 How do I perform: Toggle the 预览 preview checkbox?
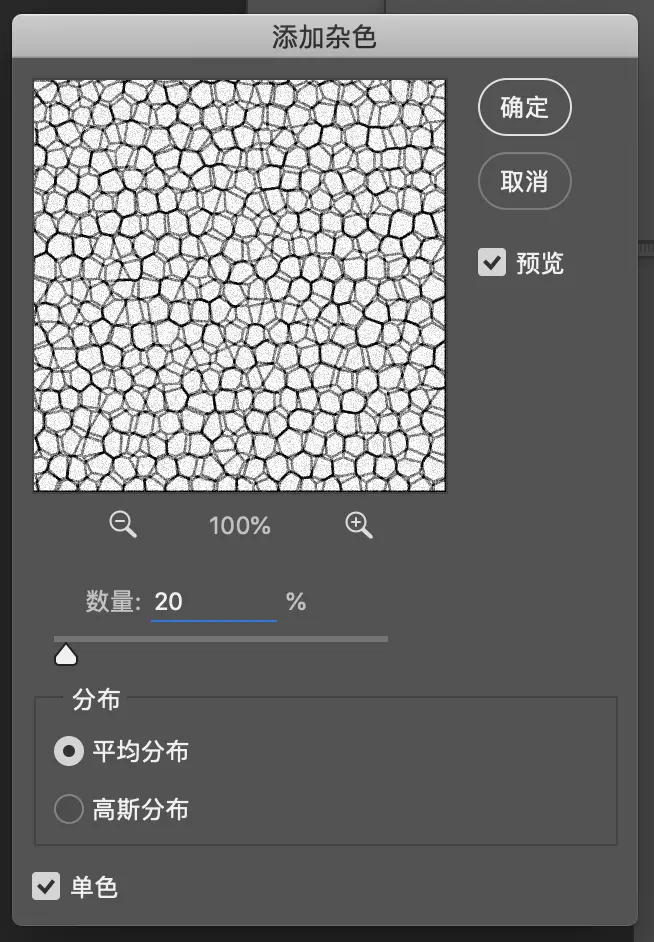pos(492,263)
